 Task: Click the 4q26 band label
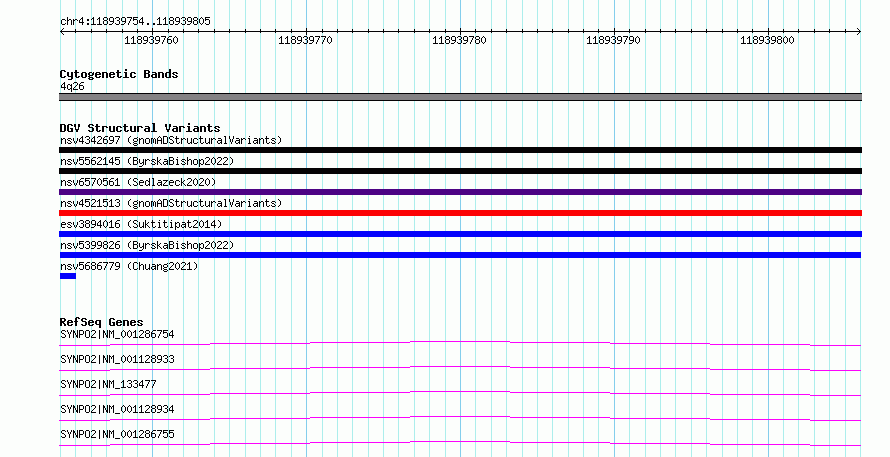click(x=72, y=86)
